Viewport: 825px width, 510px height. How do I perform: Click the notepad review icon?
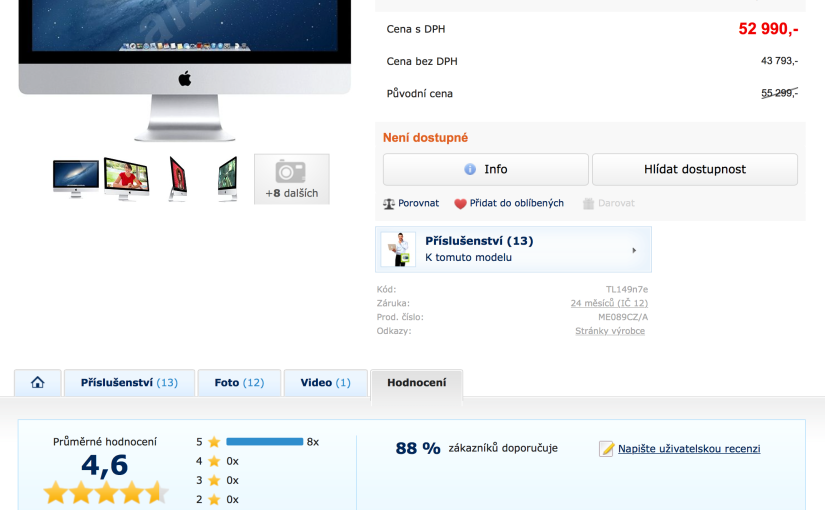(606, 449)
